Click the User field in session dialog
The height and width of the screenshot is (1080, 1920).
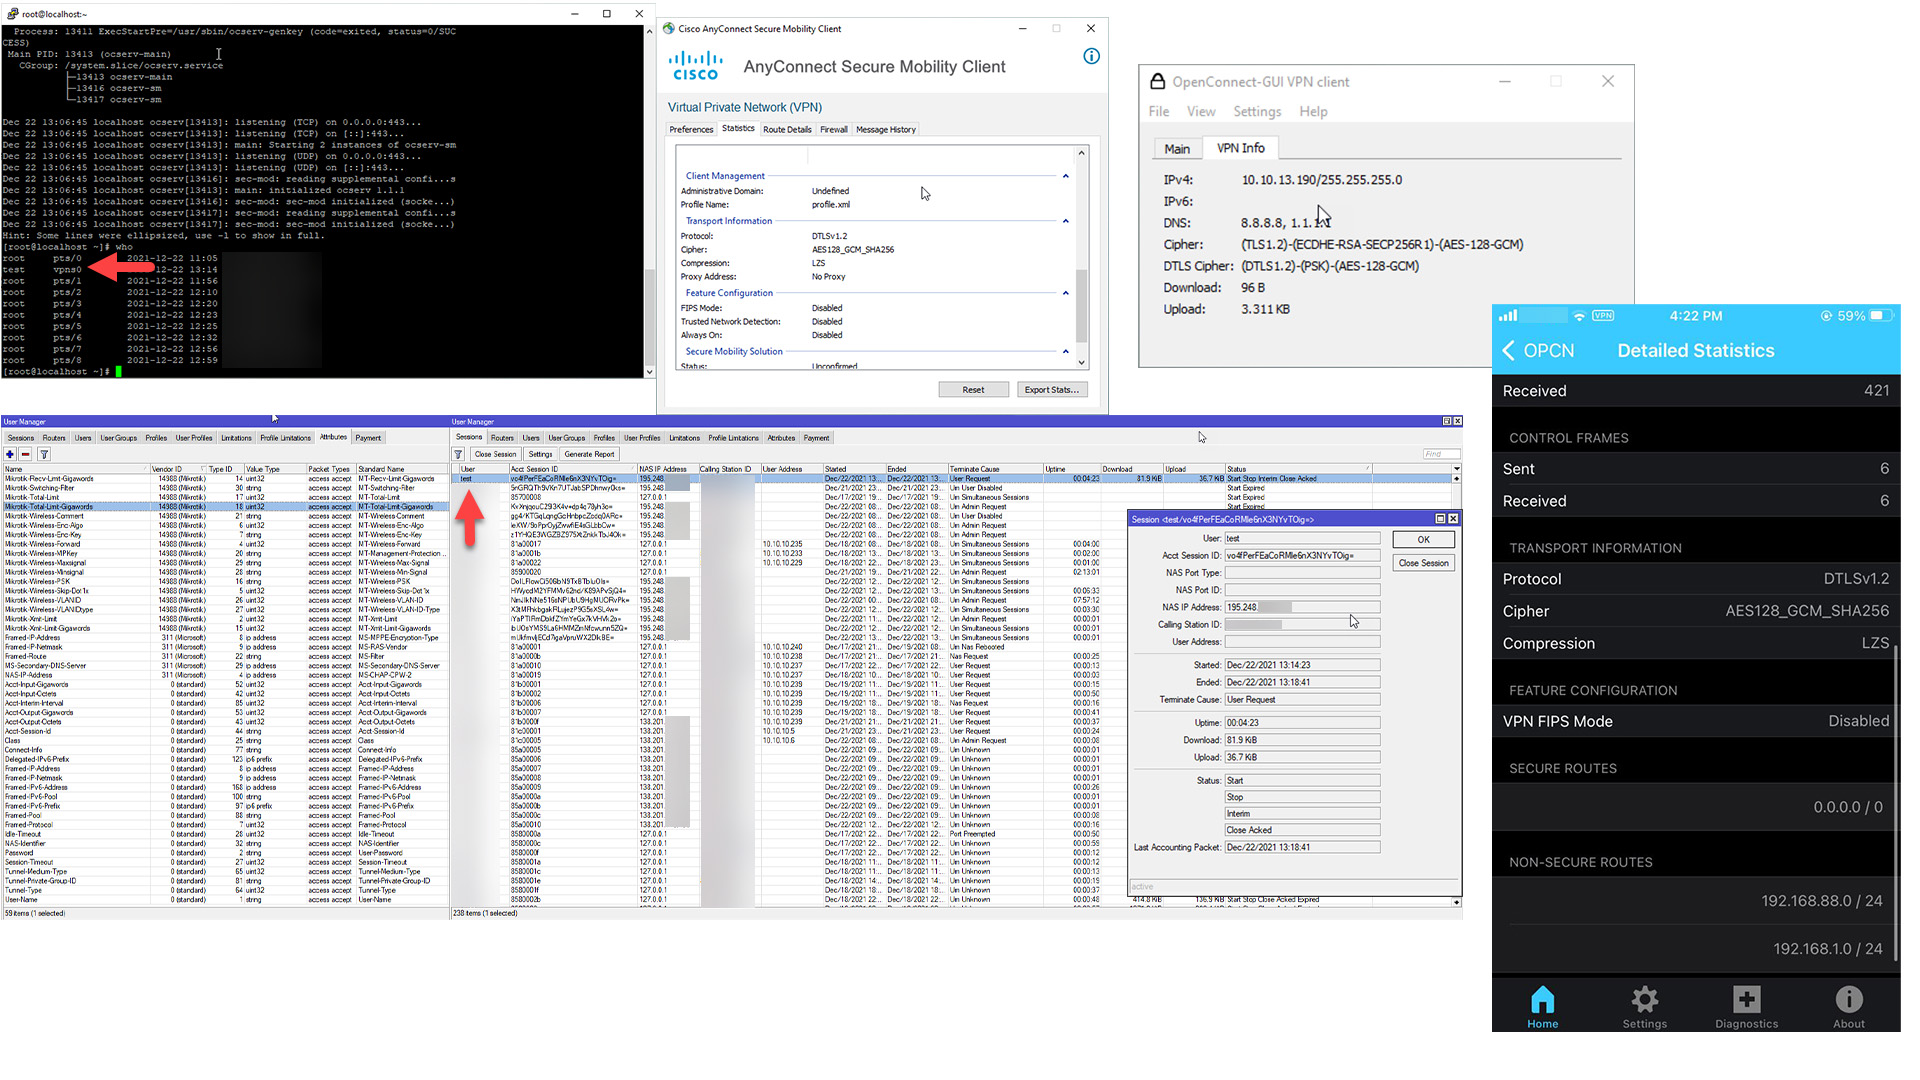(1302, 538)
